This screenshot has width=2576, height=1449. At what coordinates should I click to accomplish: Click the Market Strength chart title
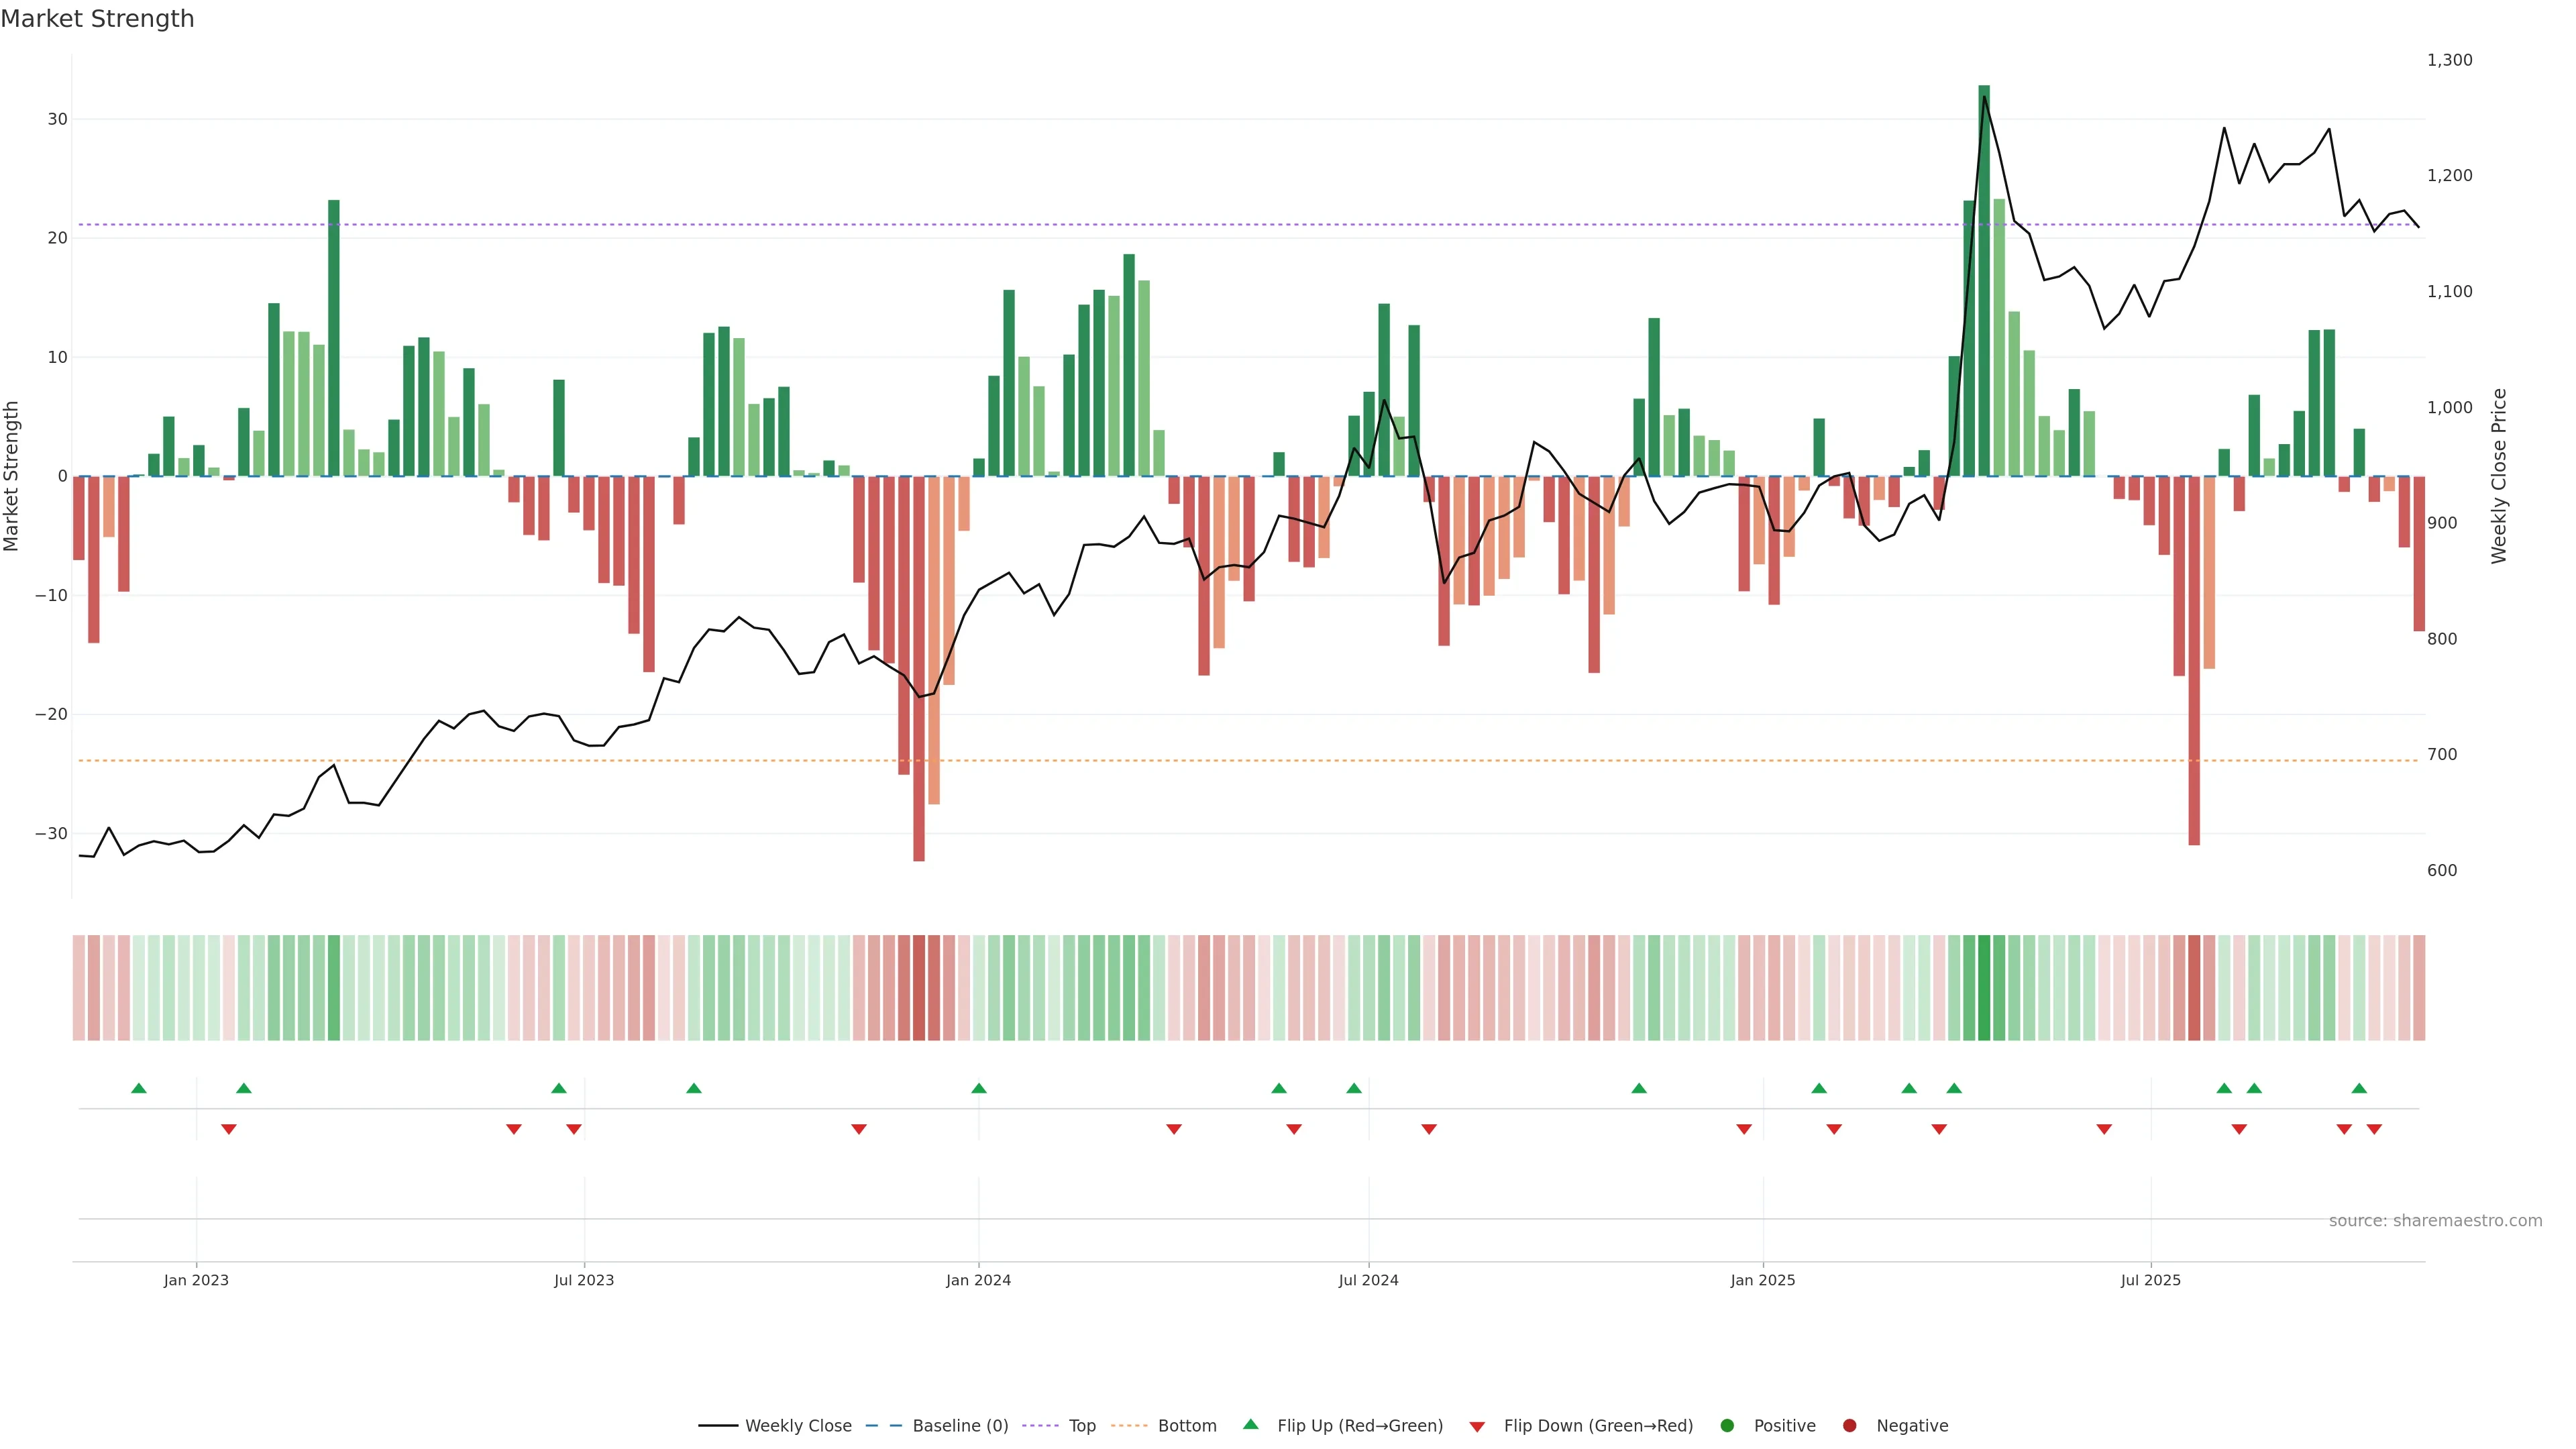click(97, 19)
